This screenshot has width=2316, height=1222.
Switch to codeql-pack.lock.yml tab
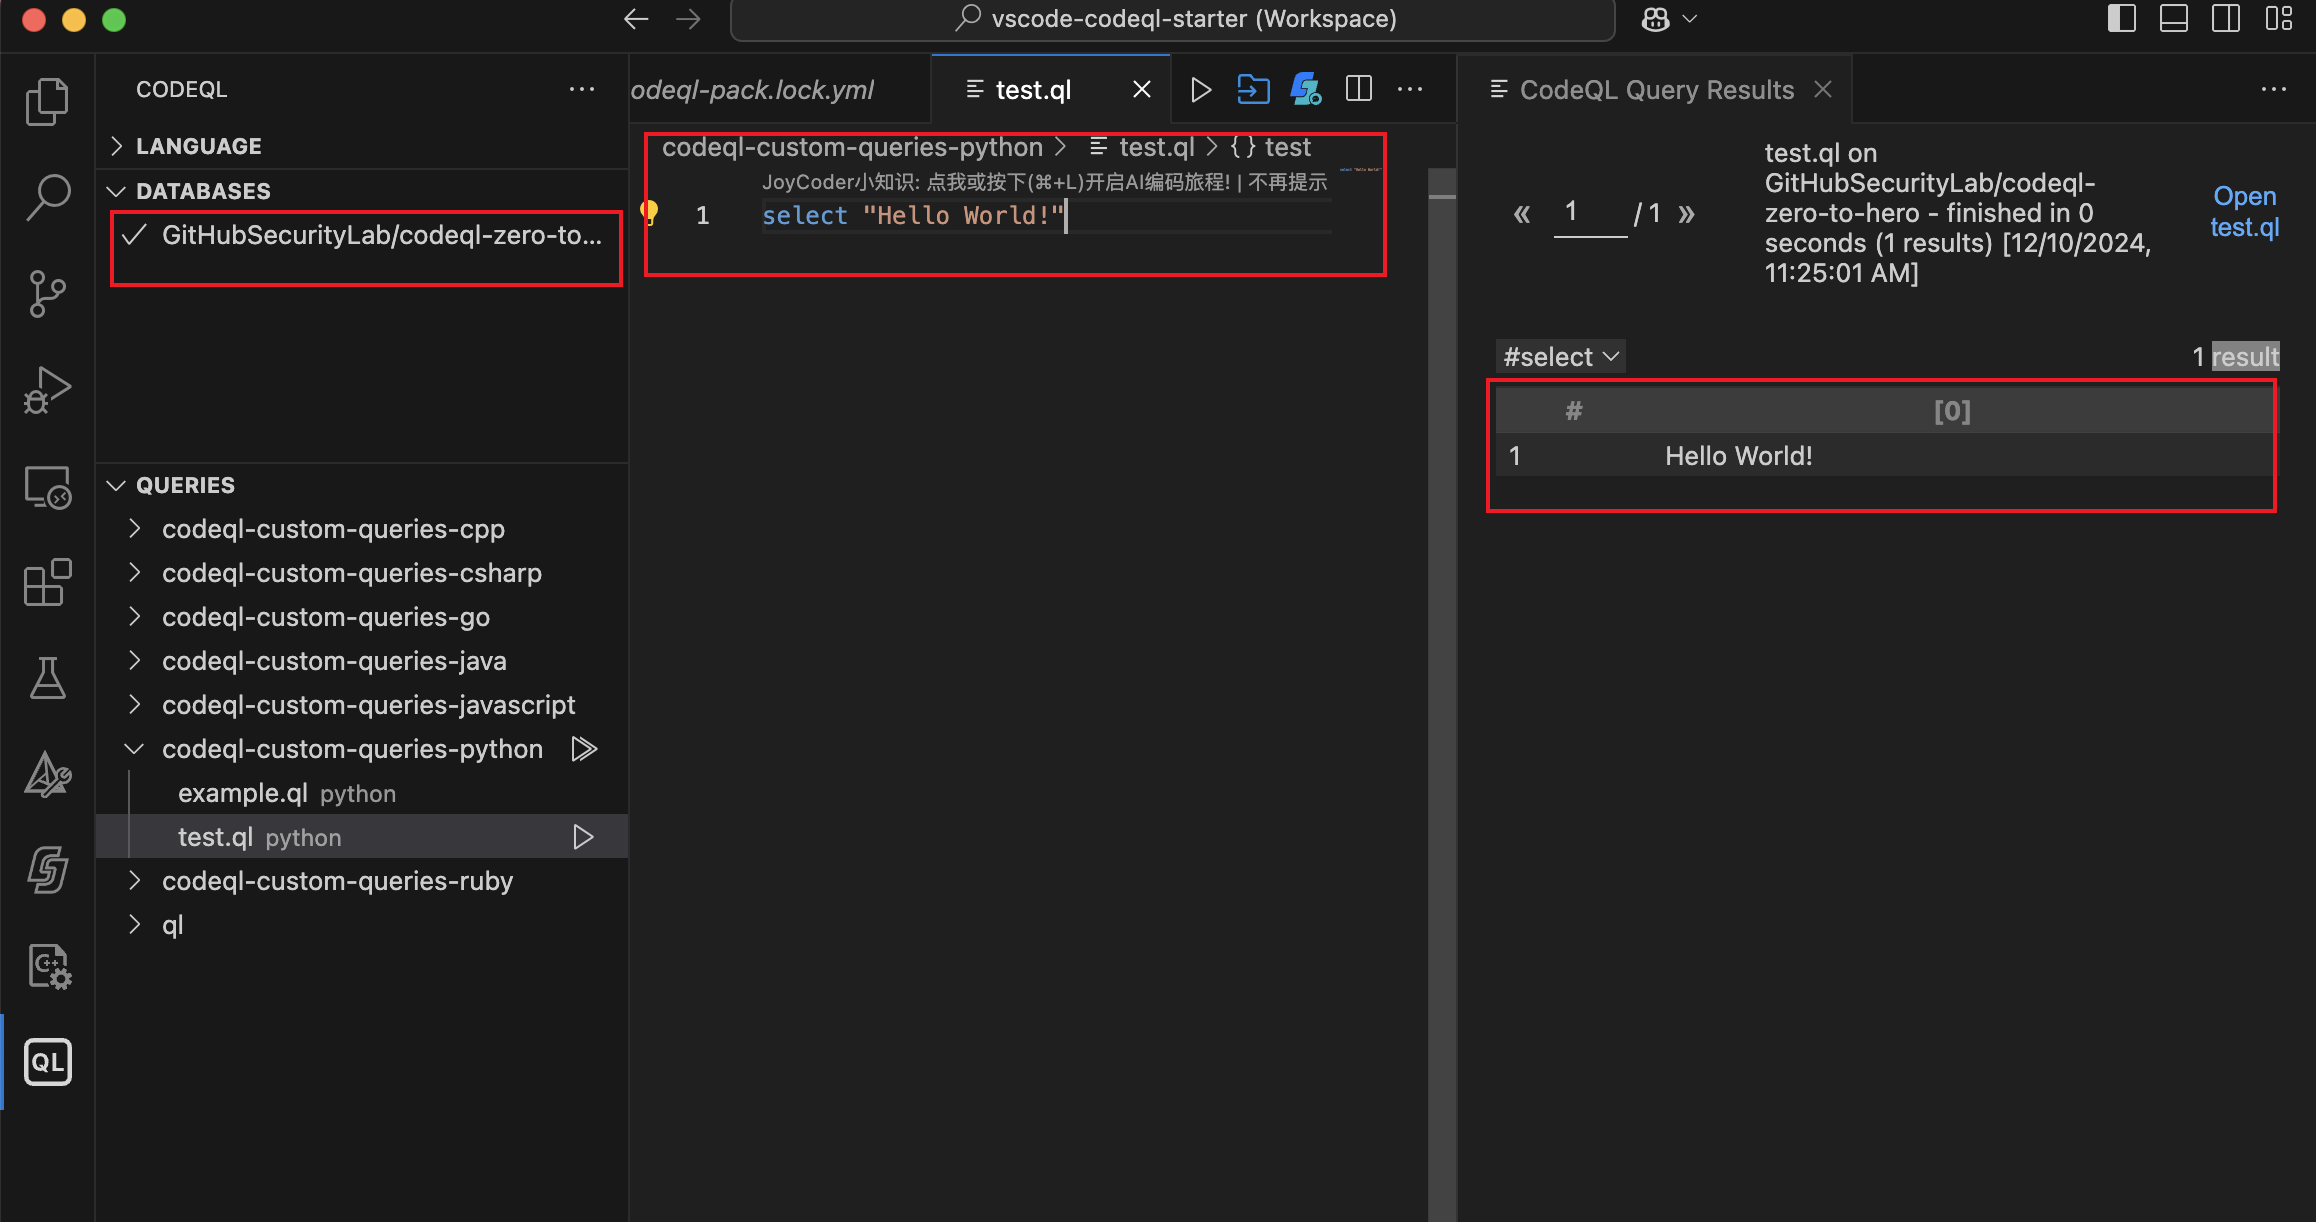[753, 90]
